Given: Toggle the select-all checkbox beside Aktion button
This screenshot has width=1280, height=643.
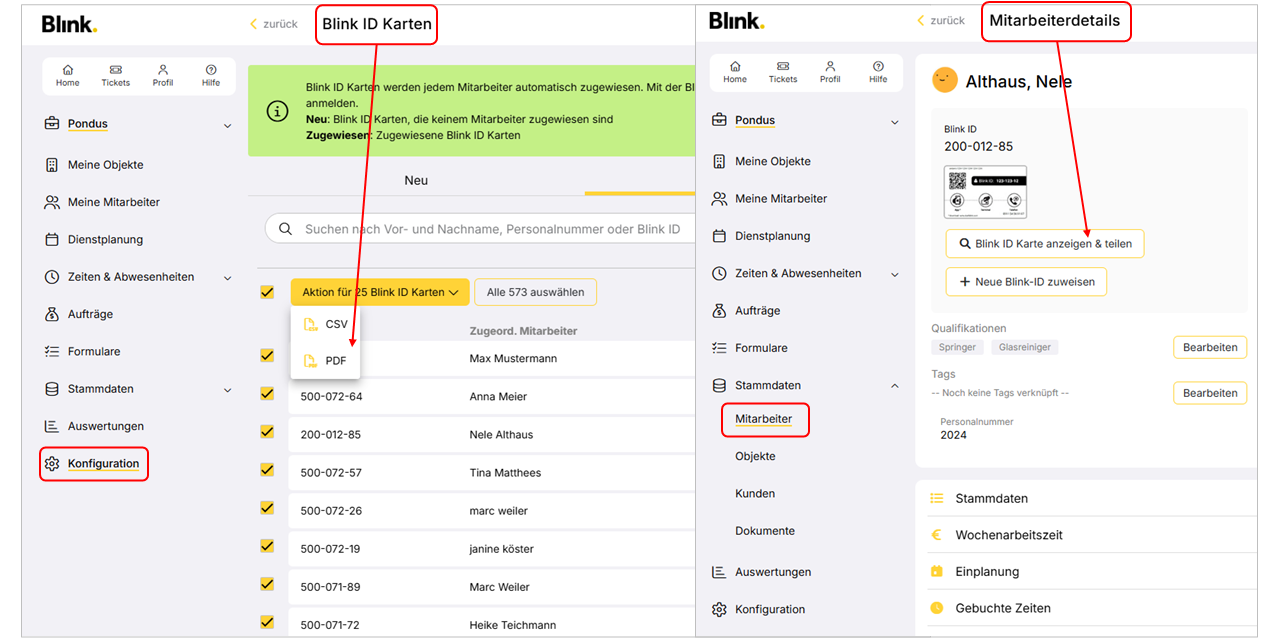Looking at the screenshot, I should (x=267, y=292).
